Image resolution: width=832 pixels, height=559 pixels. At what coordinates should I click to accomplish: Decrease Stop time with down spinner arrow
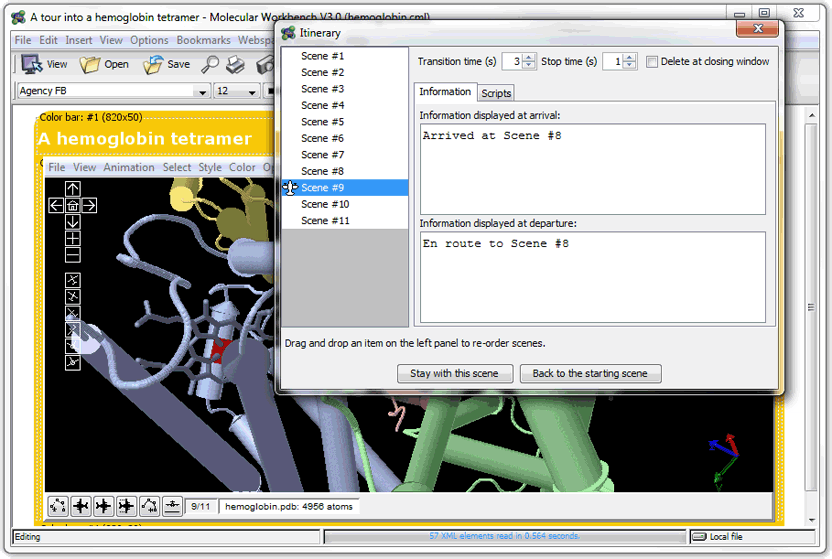click(x=629, y=65)
